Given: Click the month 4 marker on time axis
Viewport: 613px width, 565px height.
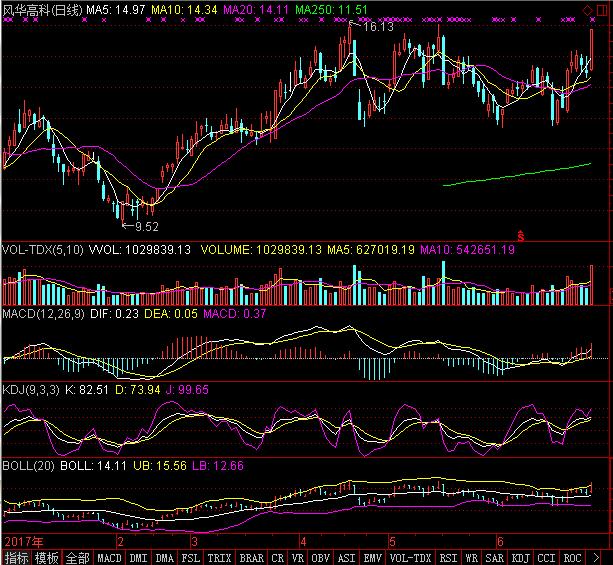Looking at the screenshot, I should tap(303, 542).
